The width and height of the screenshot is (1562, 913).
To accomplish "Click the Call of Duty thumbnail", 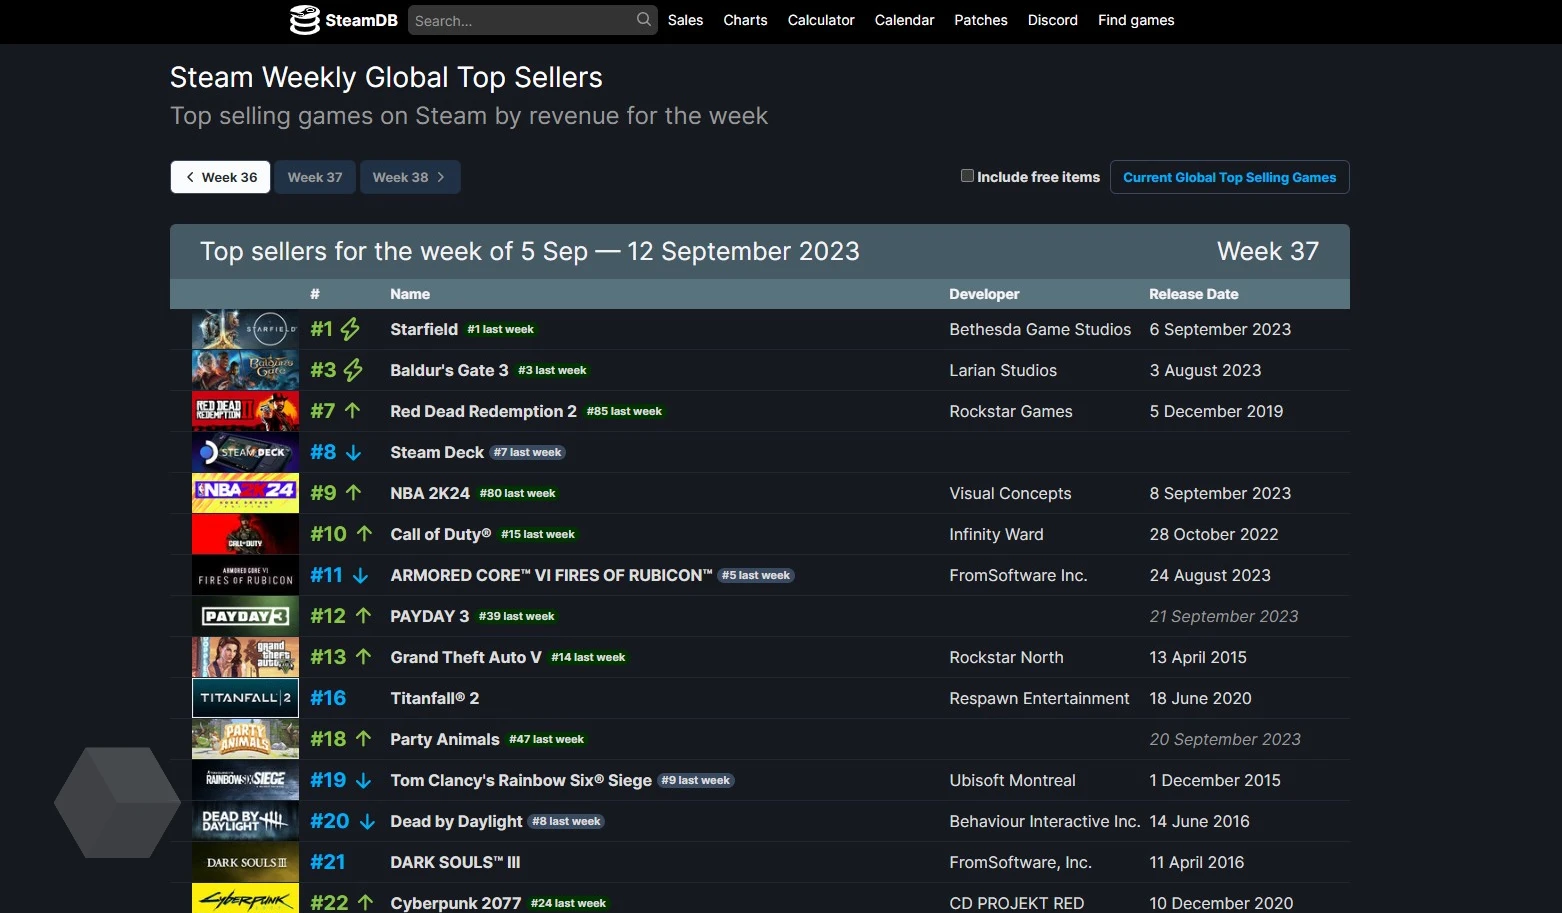I will (x=245, y=534).
